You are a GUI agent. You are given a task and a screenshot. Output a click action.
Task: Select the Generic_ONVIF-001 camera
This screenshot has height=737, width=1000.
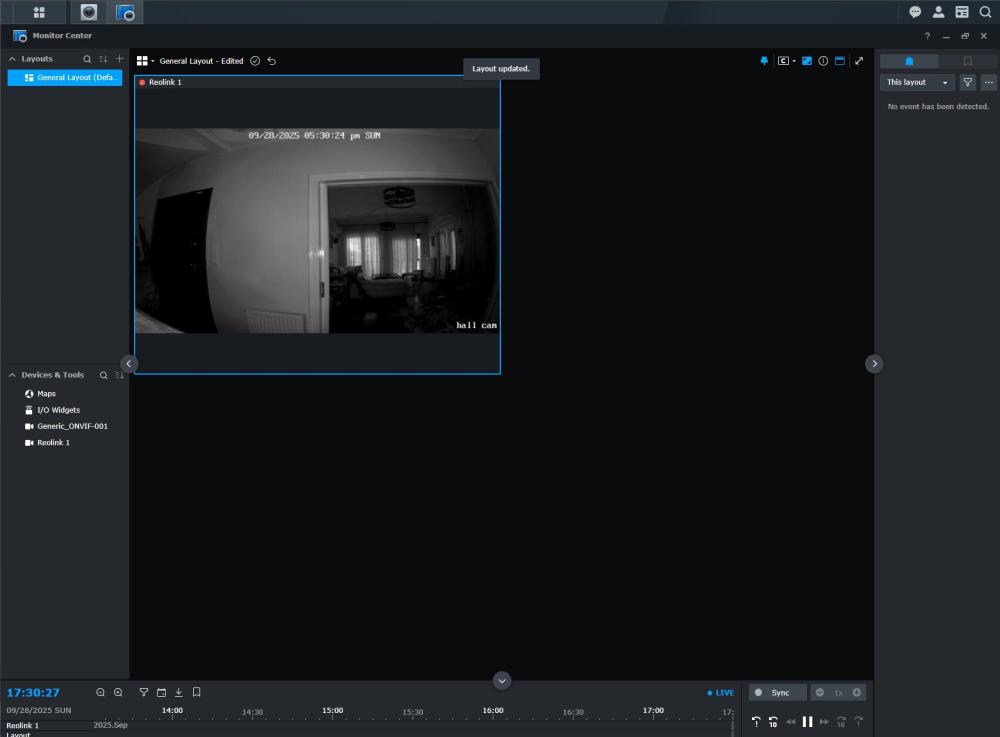66,426
